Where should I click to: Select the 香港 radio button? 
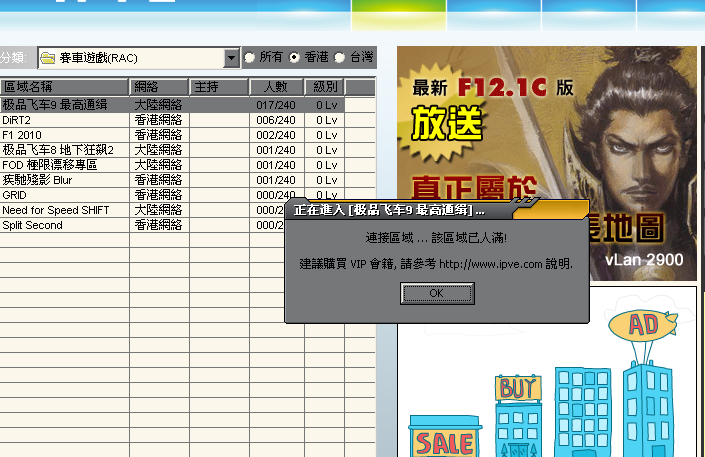click(x=294, y=57)
